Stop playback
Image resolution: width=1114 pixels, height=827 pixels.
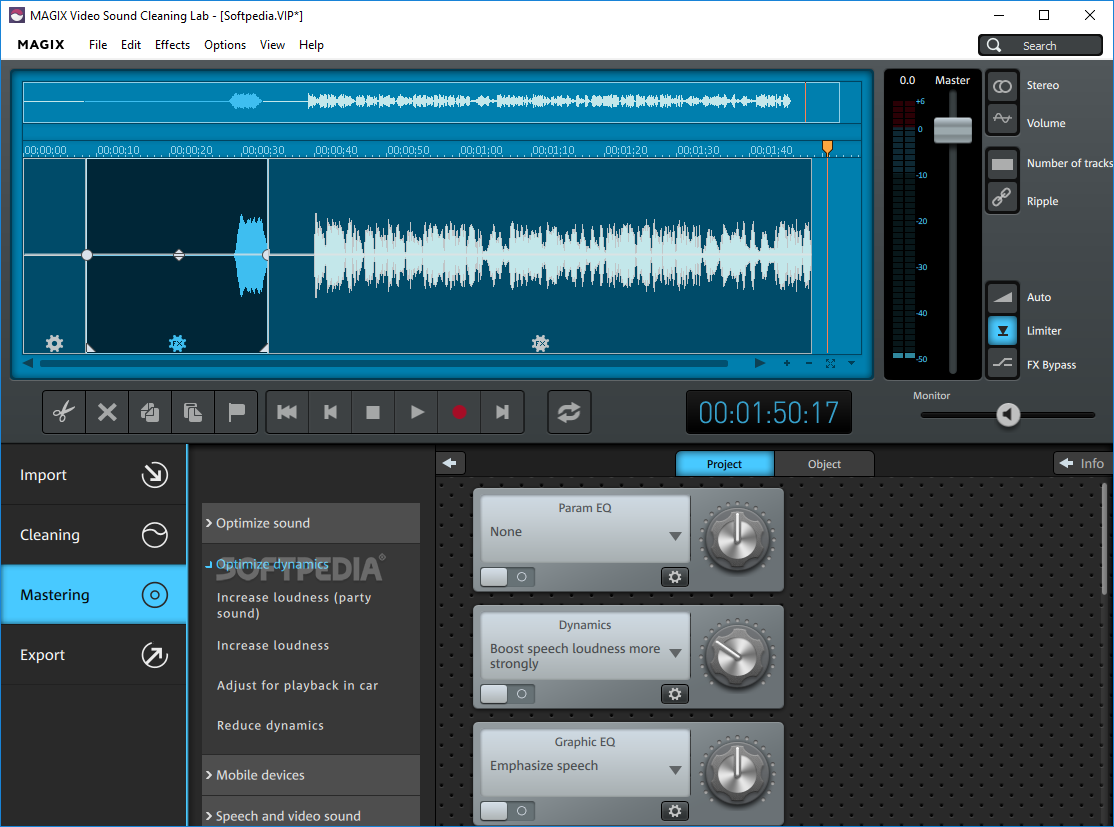coord(373,412)
